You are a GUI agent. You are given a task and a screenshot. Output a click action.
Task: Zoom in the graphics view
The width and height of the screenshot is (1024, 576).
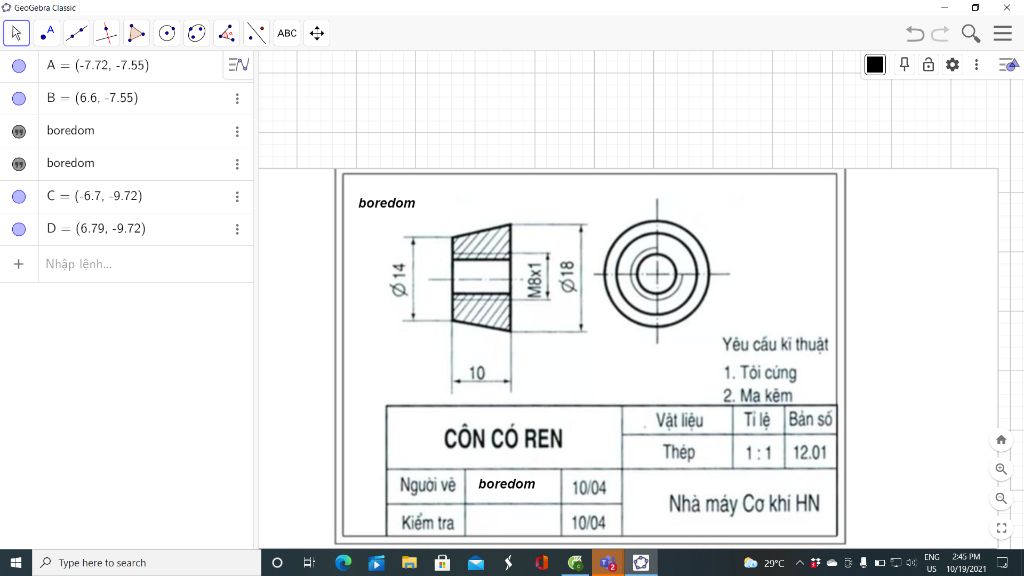pos(1000,469)
